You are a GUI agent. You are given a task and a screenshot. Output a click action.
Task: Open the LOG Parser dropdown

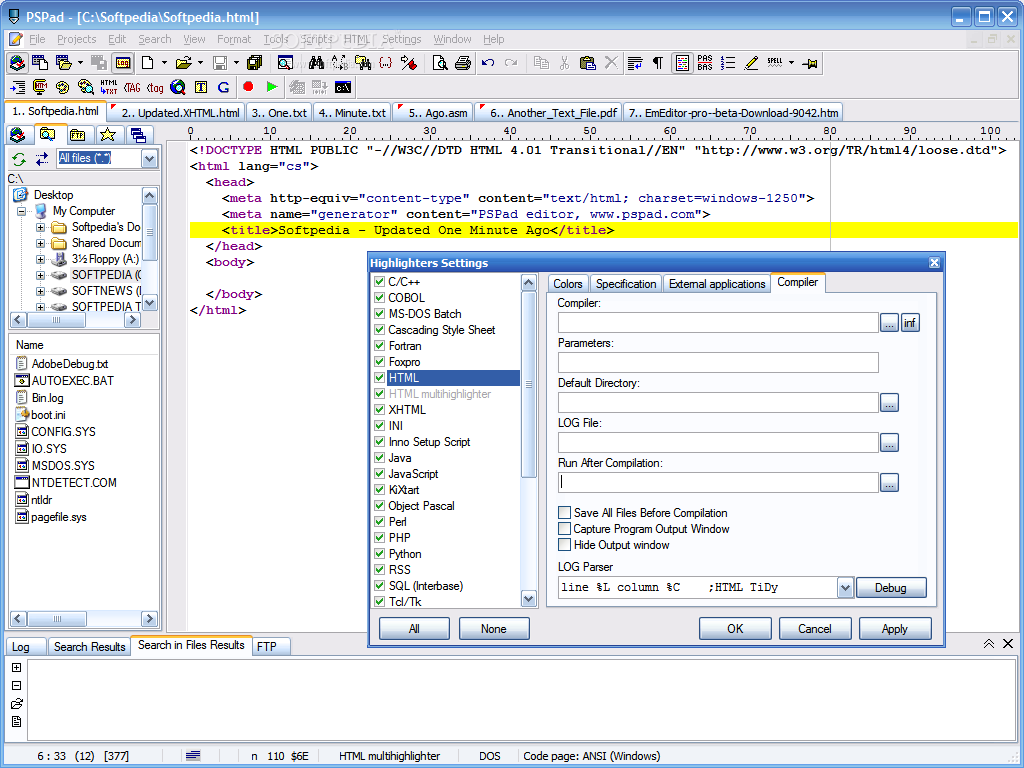[x=845, y=588]
